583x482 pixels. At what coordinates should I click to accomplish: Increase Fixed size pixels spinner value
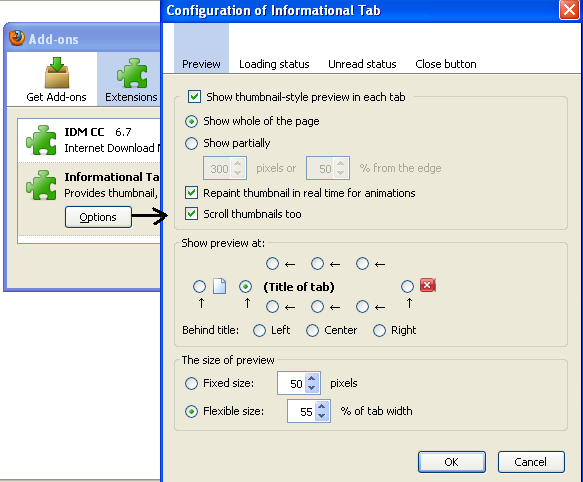pyautogui.click(x=312, y=379)
